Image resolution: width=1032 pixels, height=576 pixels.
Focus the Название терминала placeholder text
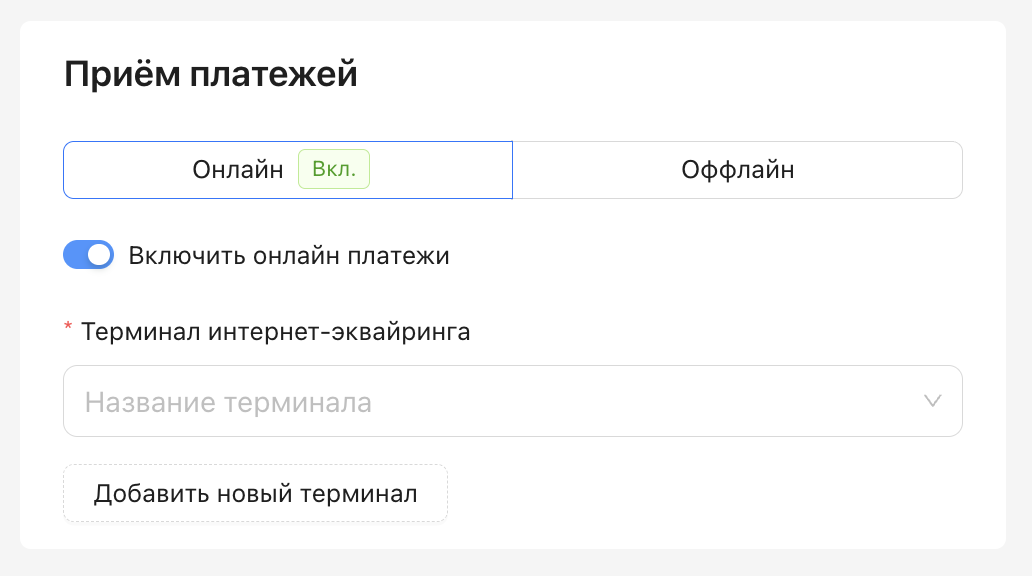click(x=228, y=402)
